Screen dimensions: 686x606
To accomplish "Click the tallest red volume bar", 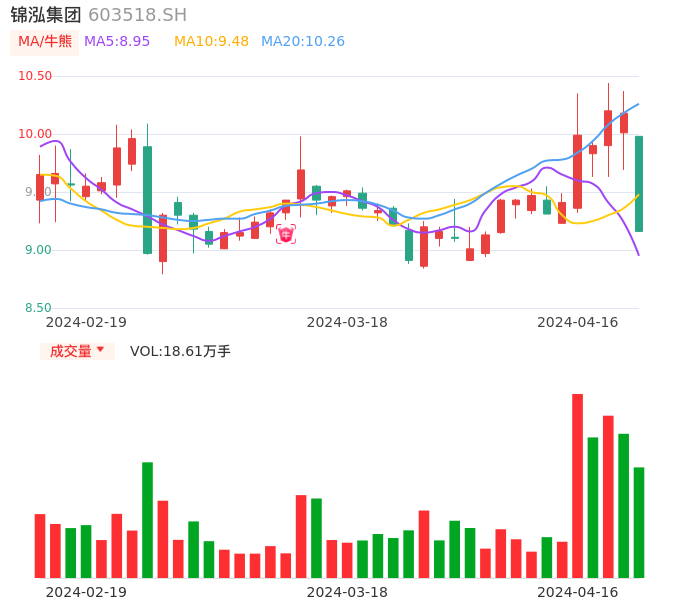I will point(578,486).
